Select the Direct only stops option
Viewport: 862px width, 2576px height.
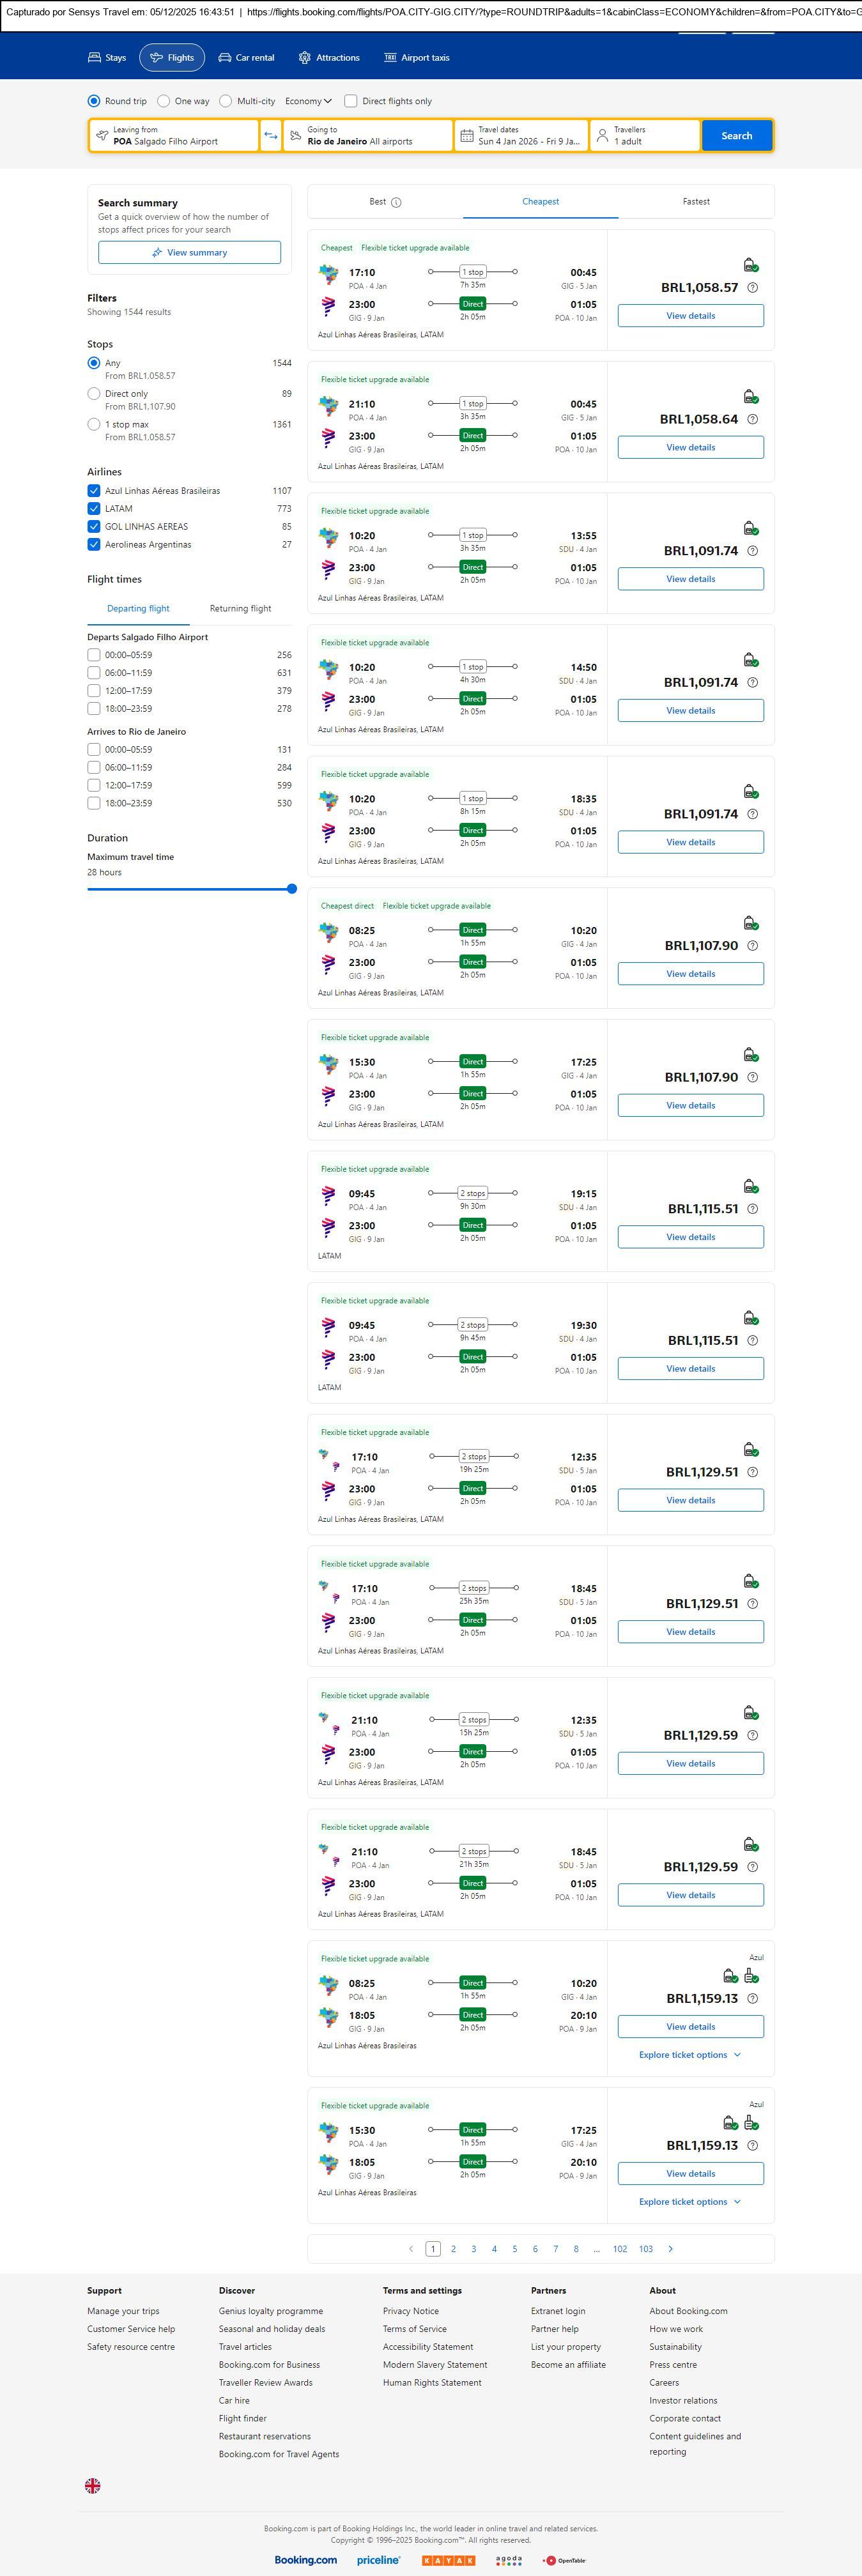pos(94,394)
